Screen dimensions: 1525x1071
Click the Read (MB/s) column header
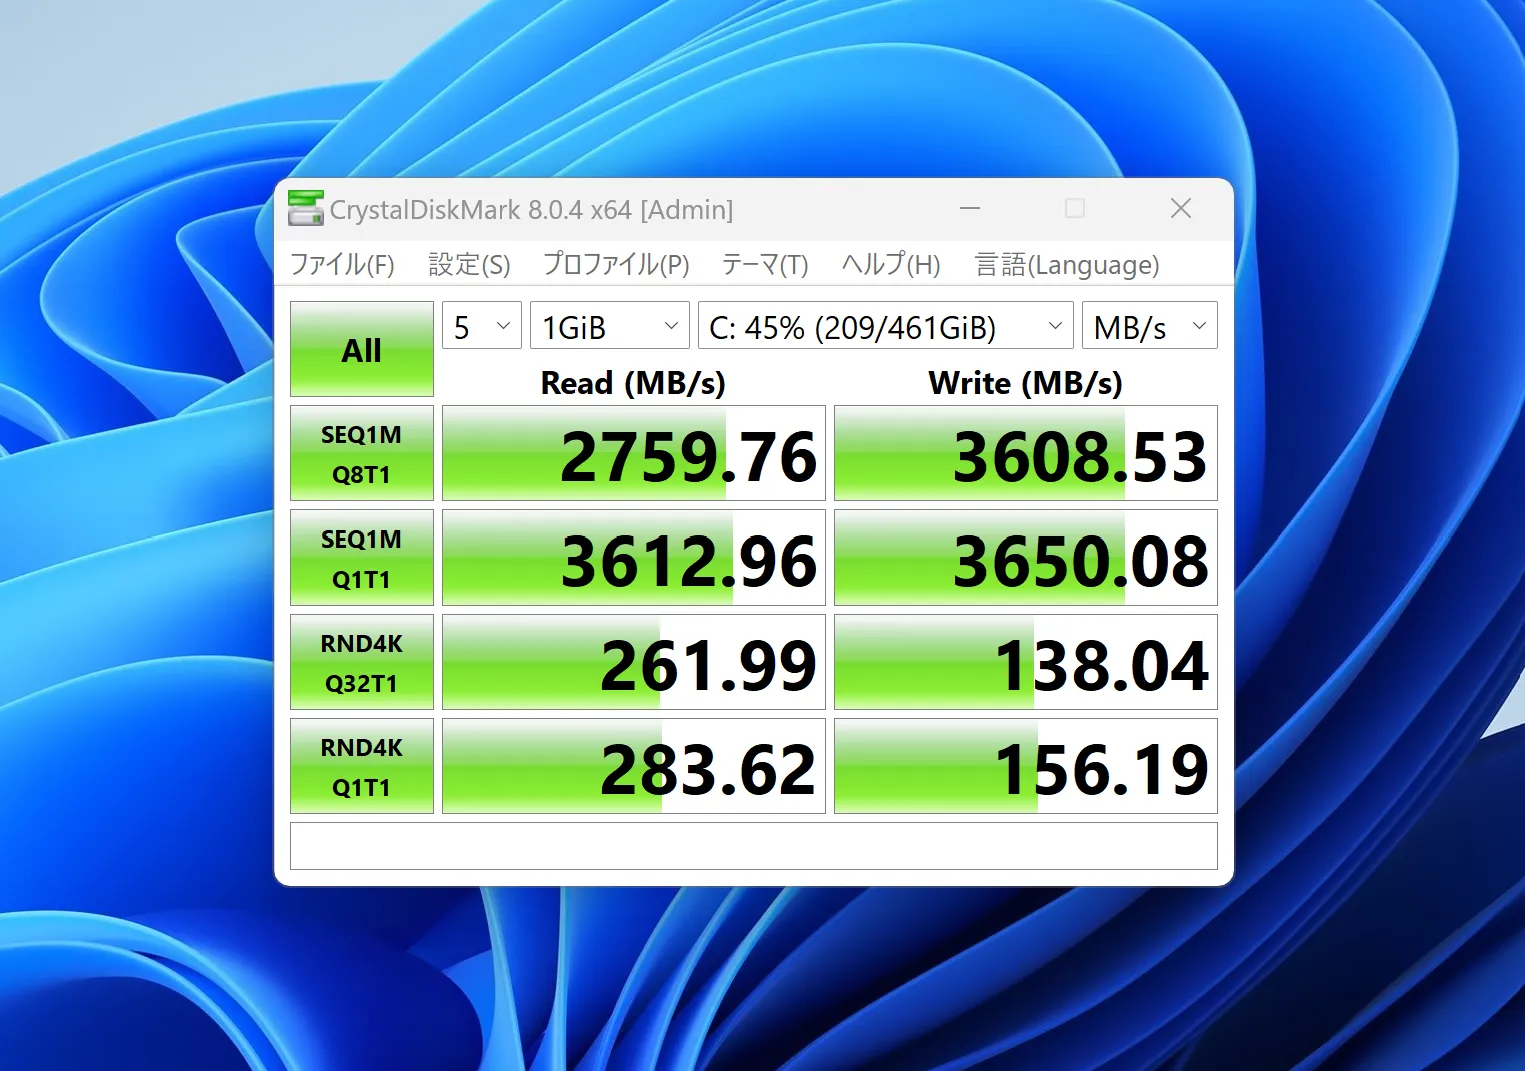(x=633, y=383)
